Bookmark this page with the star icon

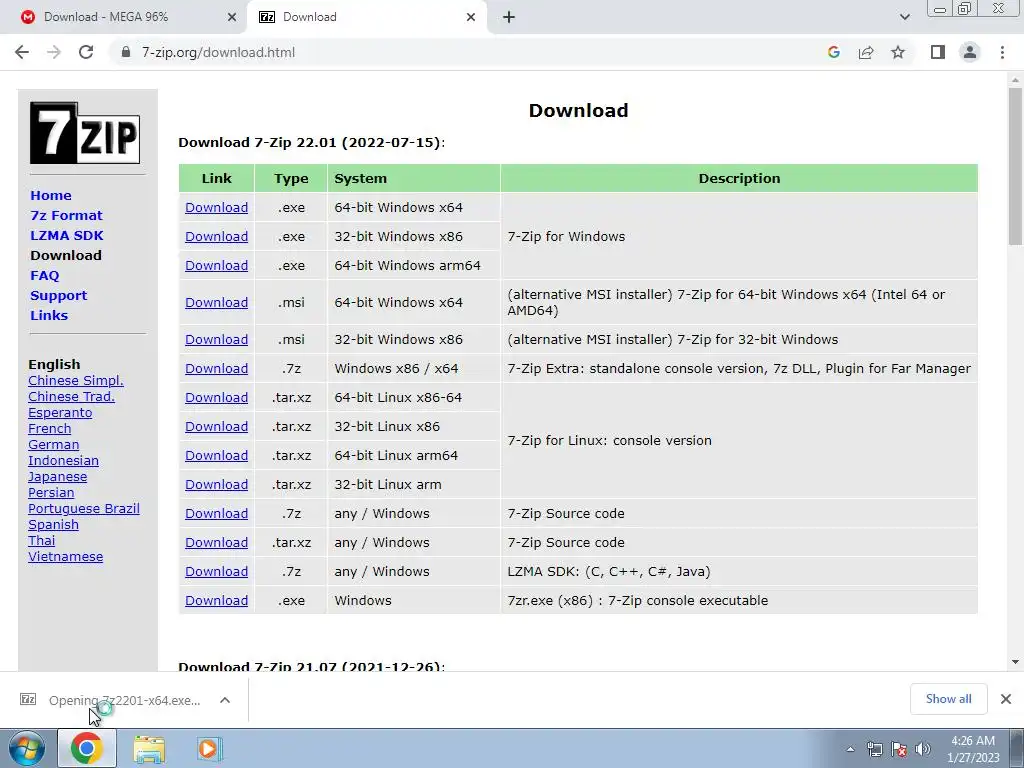coord(898,52)
